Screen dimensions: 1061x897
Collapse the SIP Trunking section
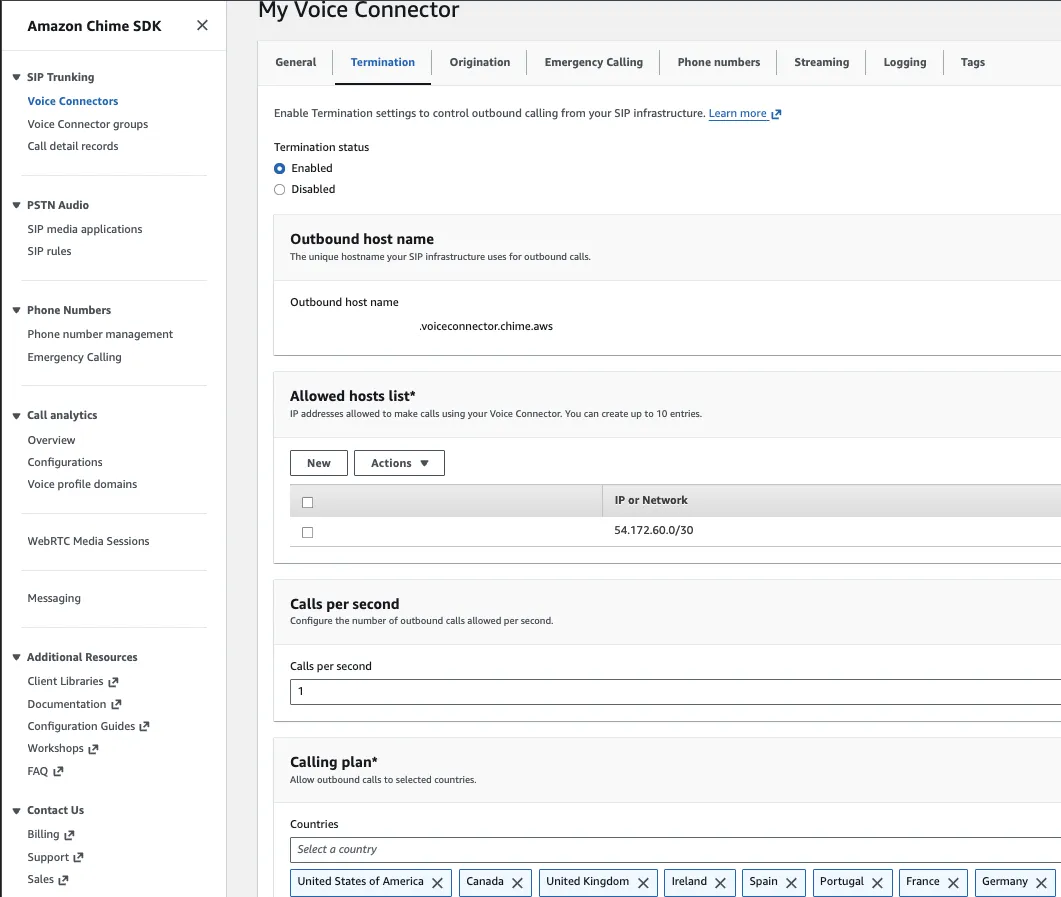16,77
